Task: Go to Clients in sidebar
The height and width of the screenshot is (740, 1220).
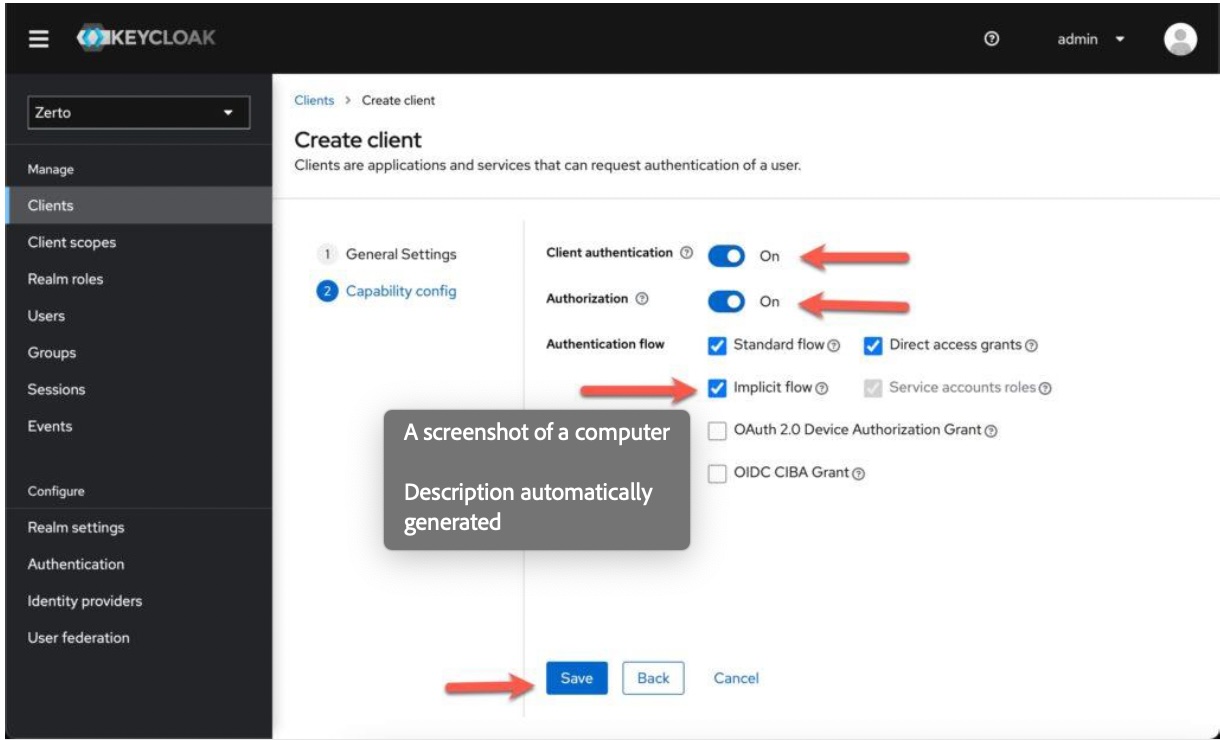Action: 137,205
